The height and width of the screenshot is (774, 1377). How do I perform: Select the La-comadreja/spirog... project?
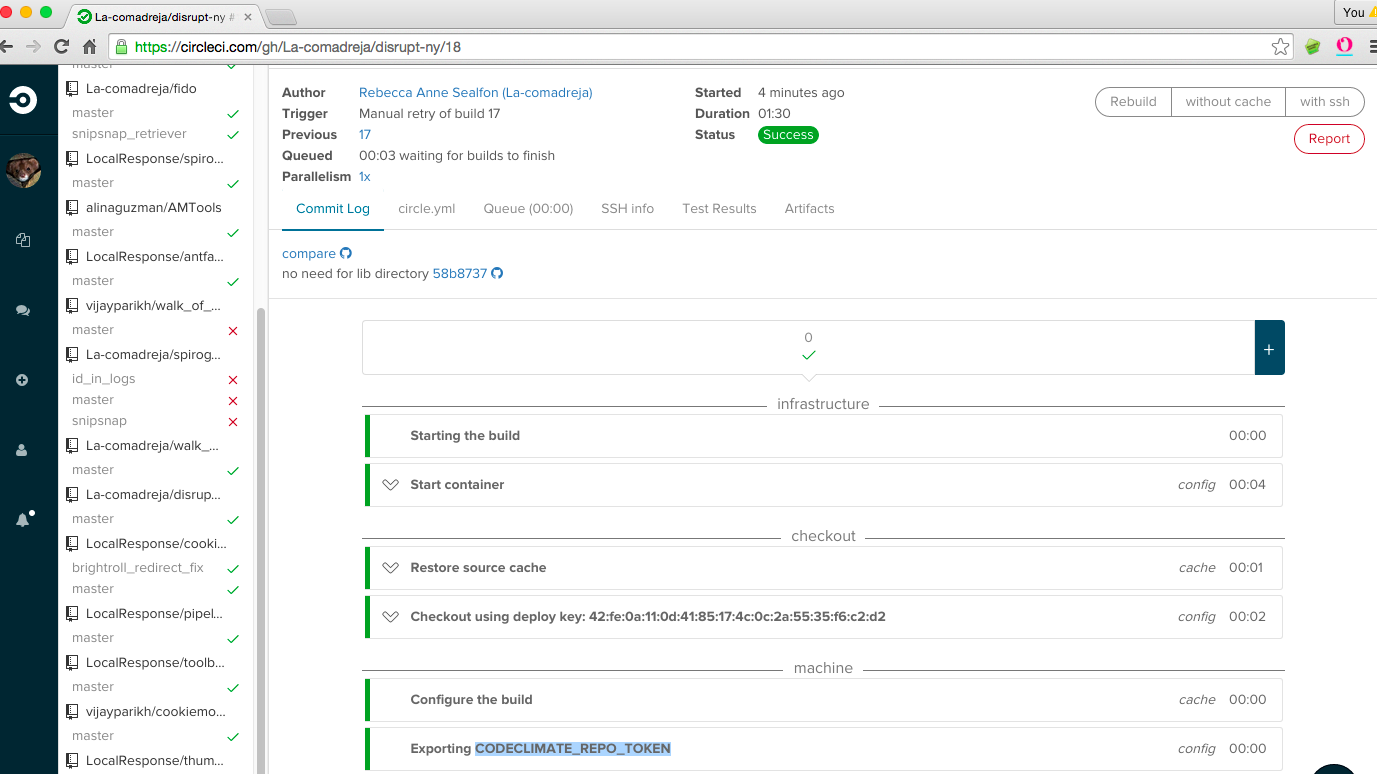(153, 355)
